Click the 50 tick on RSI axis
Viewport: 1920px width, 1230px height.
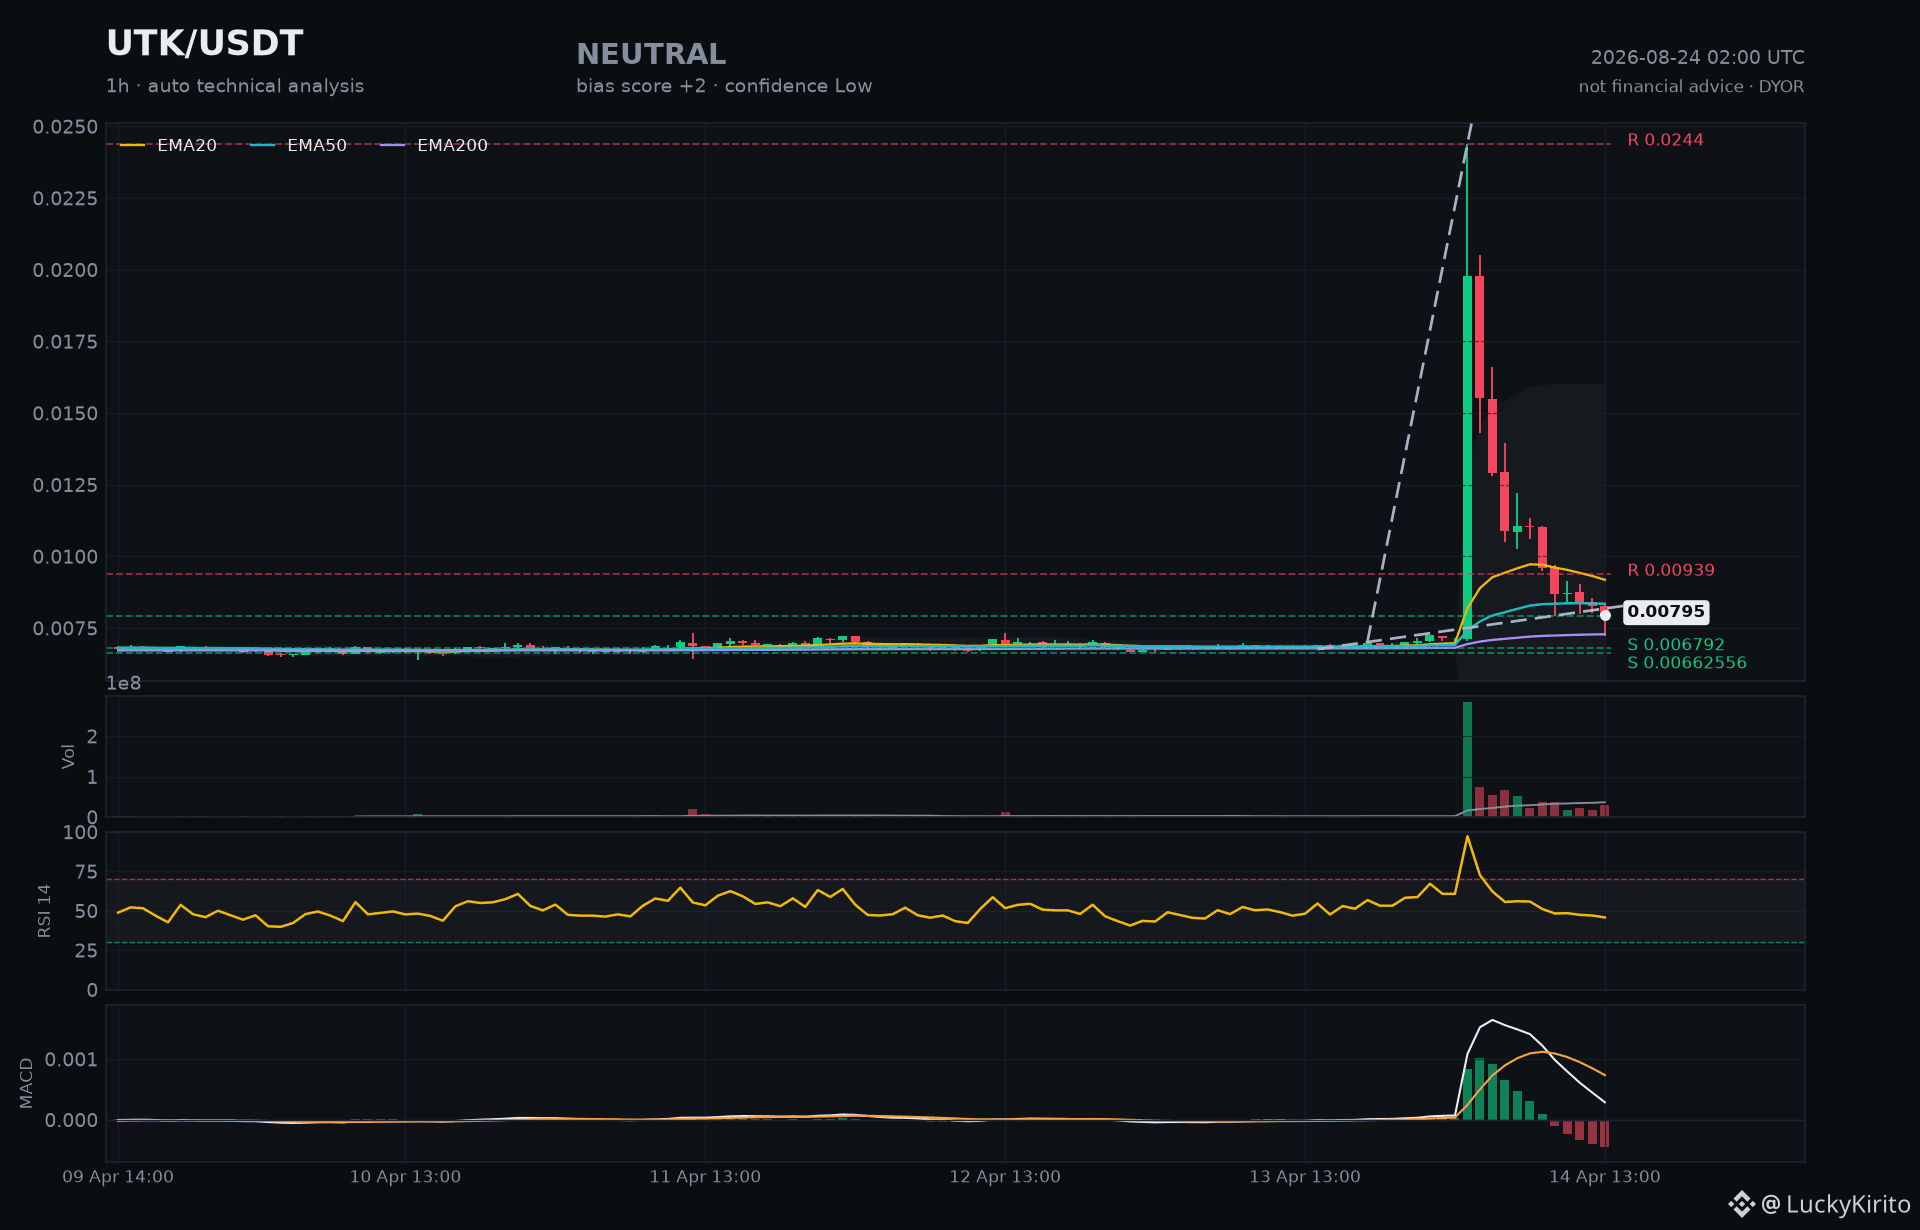pos(86,912)
